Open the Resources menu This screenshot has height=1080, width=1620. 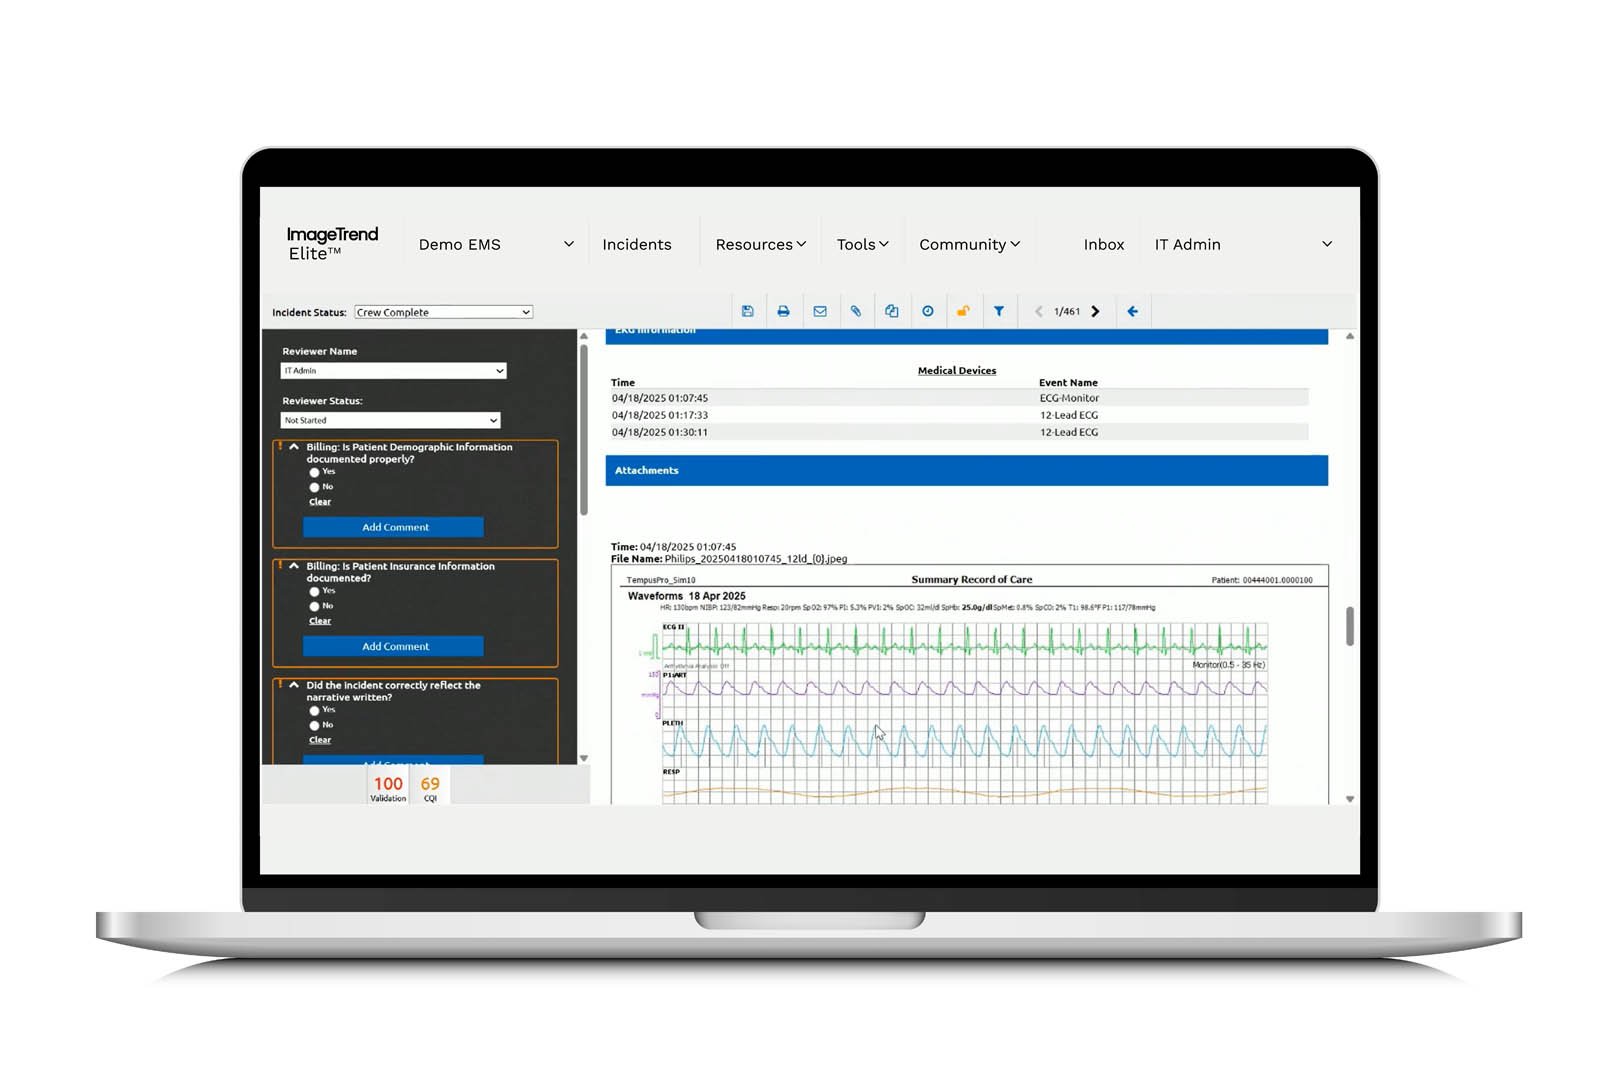[x=760, y=244]
